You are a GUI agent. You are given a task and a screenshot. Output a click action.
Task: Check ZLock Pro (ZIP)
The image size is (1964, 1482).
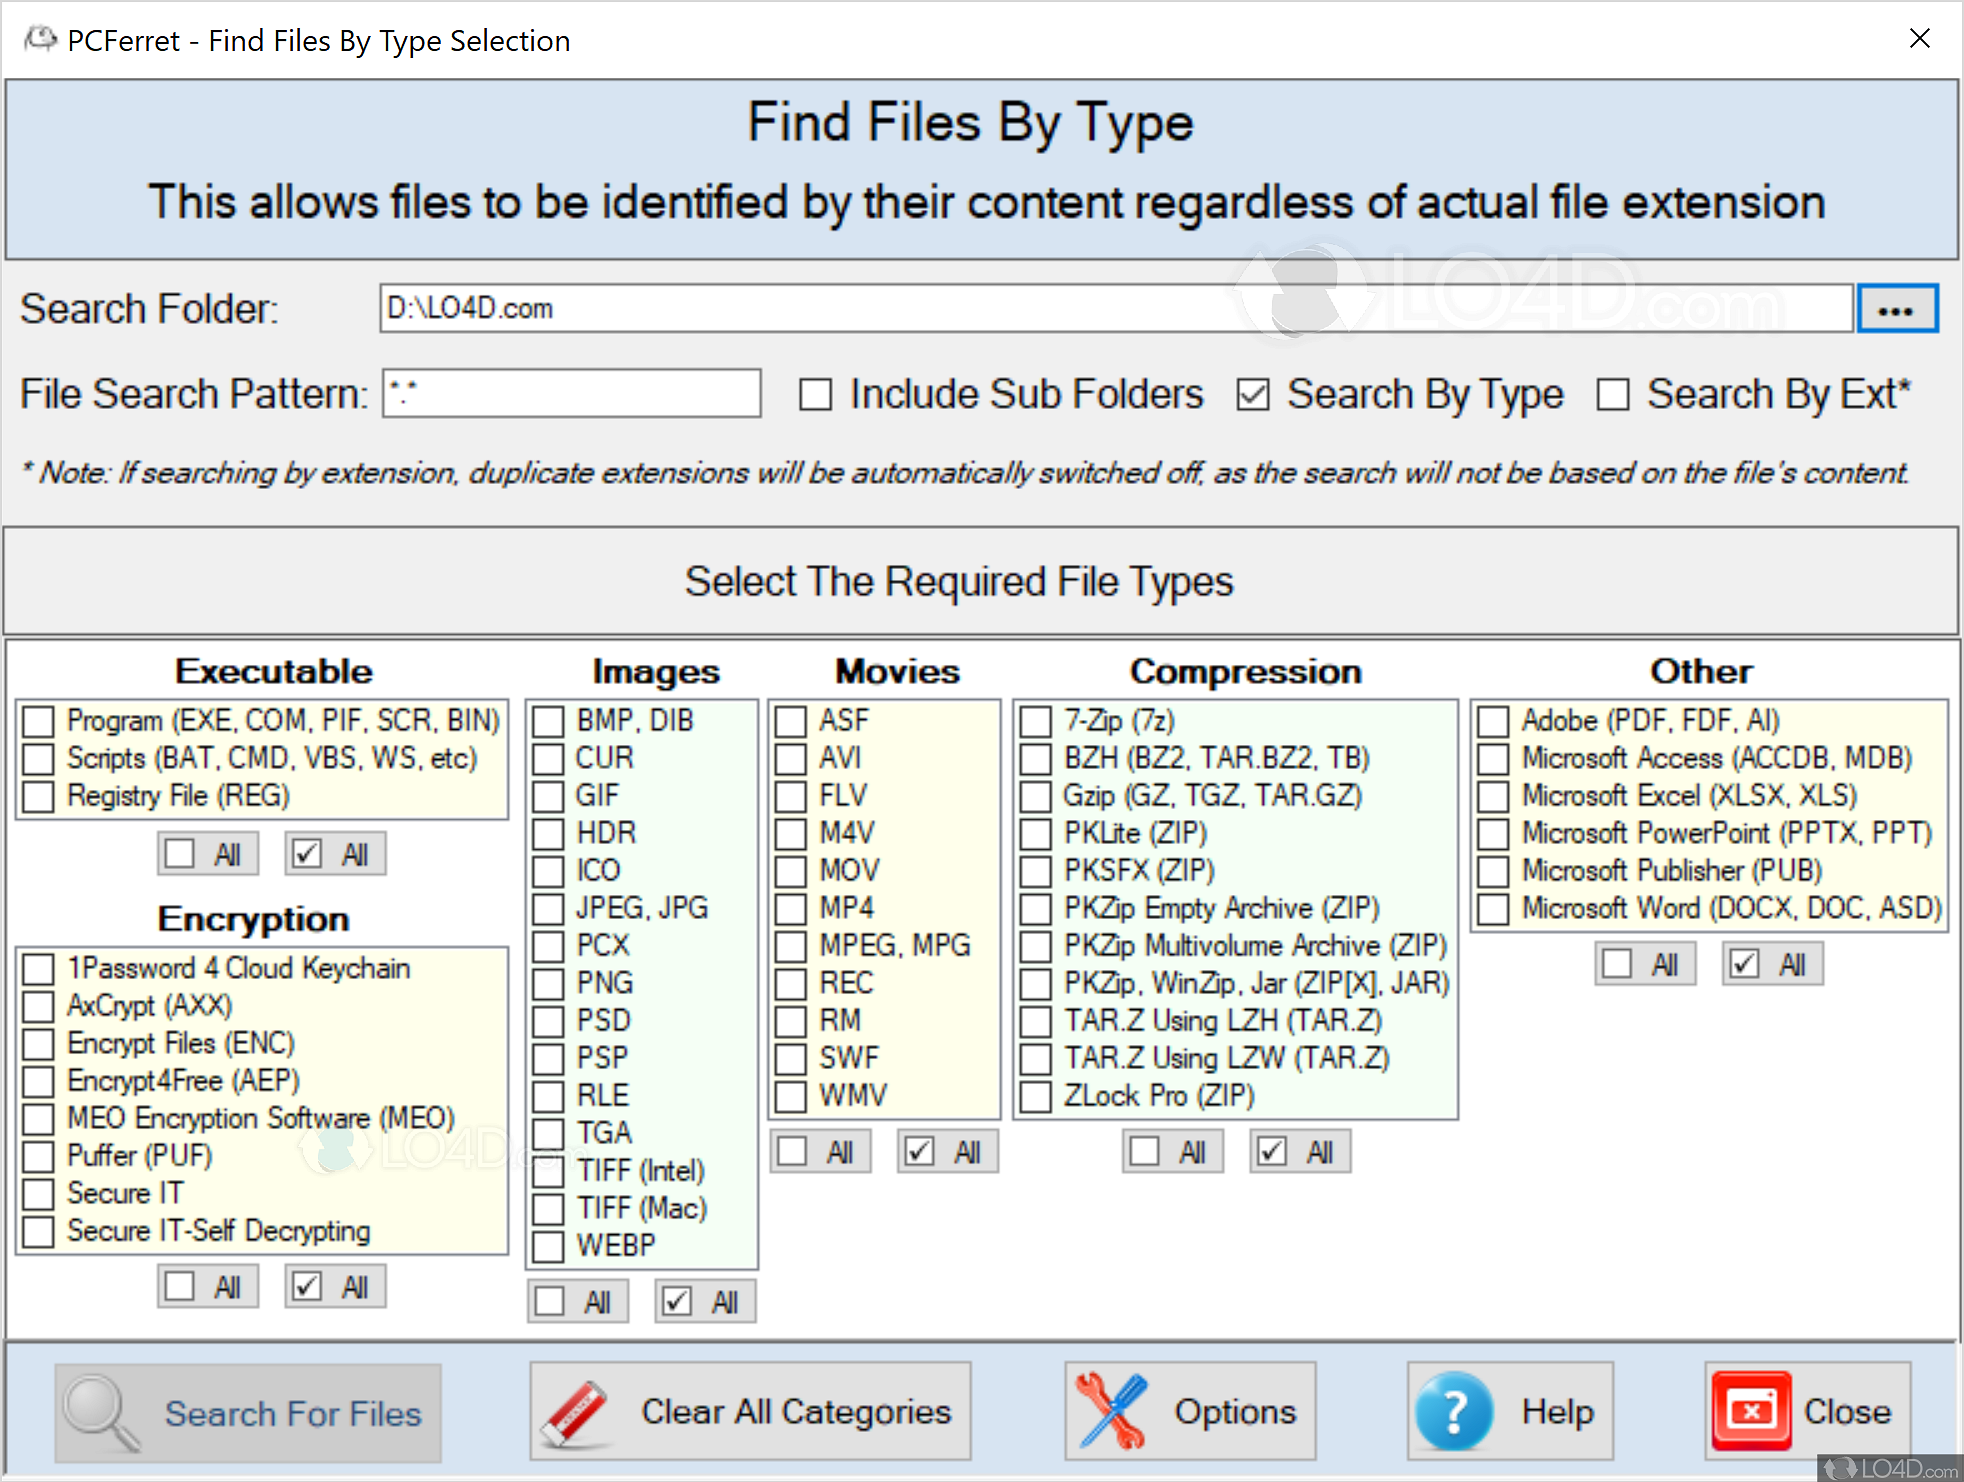pyautogui.click(x=1036, y=1096)
